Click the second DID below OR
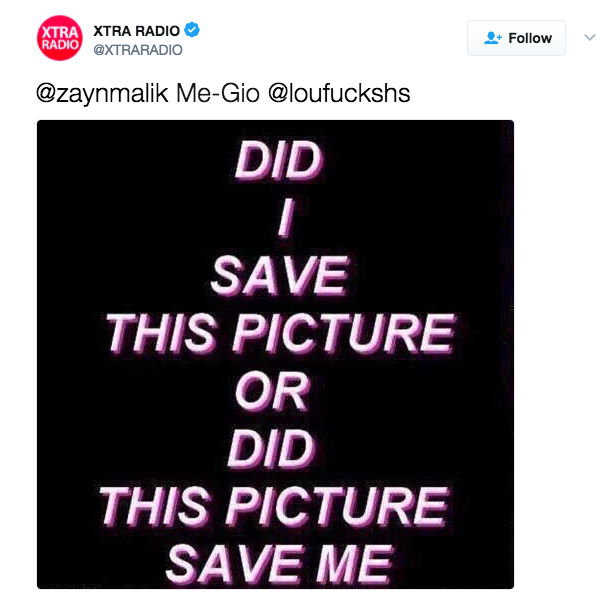 pos(272,448)
